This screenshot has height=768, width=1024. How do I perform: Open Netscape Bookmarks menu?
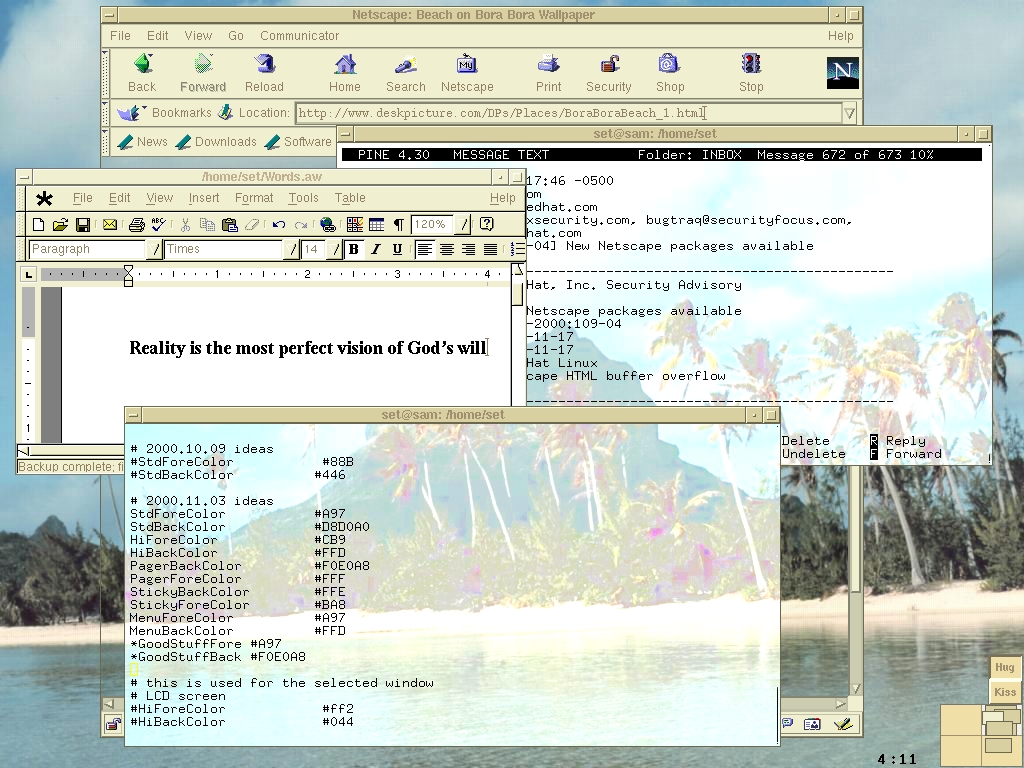165,113
